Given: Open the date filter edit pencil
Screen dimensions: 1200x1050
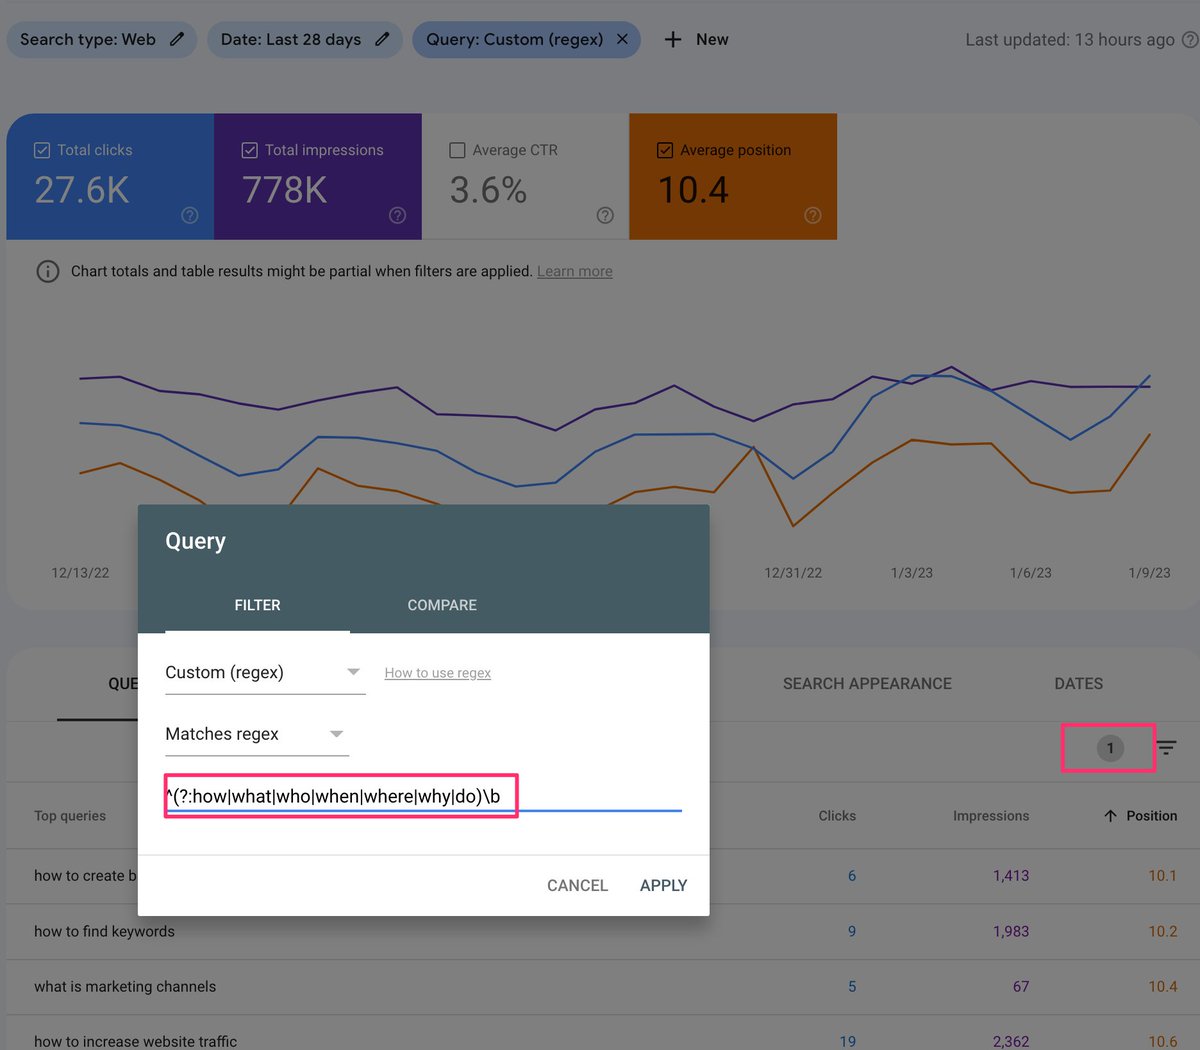Looking at the screenshot, I should tap(385, 39).
